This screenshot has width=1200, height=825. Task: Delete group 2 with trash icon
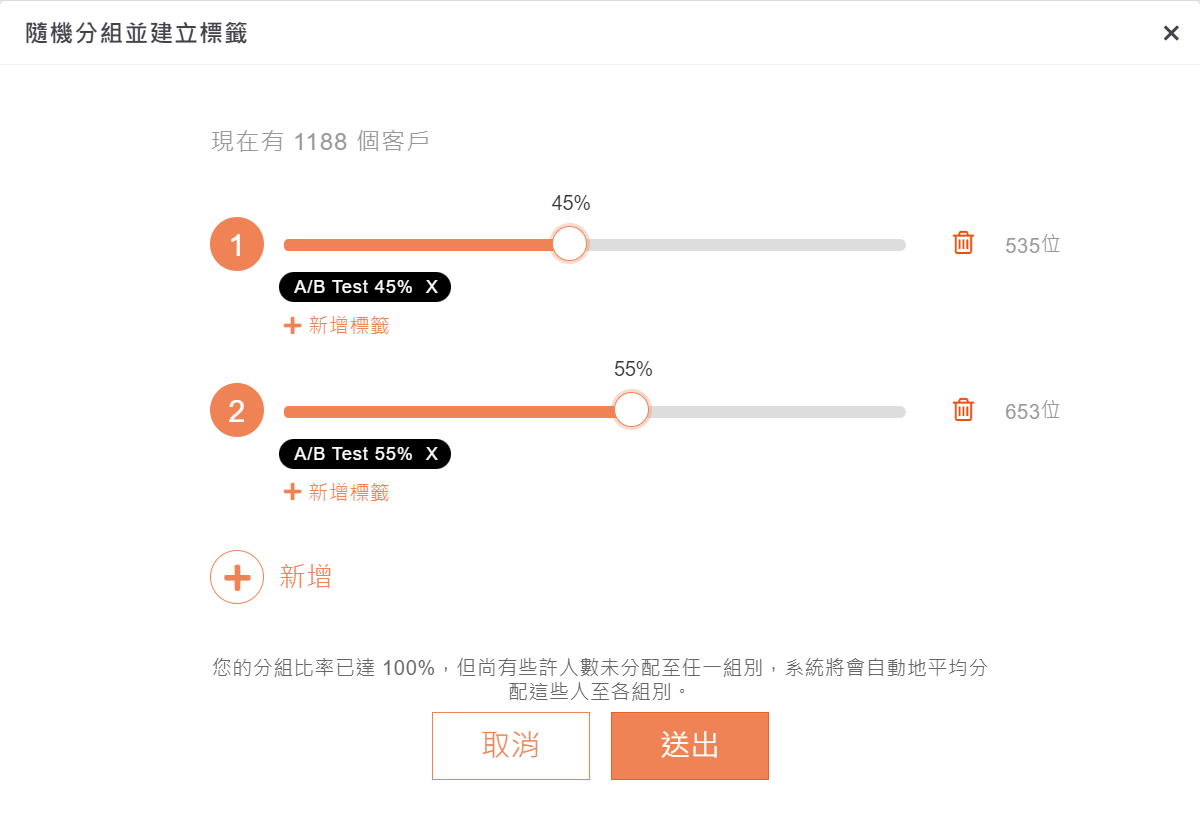[963, 409]
